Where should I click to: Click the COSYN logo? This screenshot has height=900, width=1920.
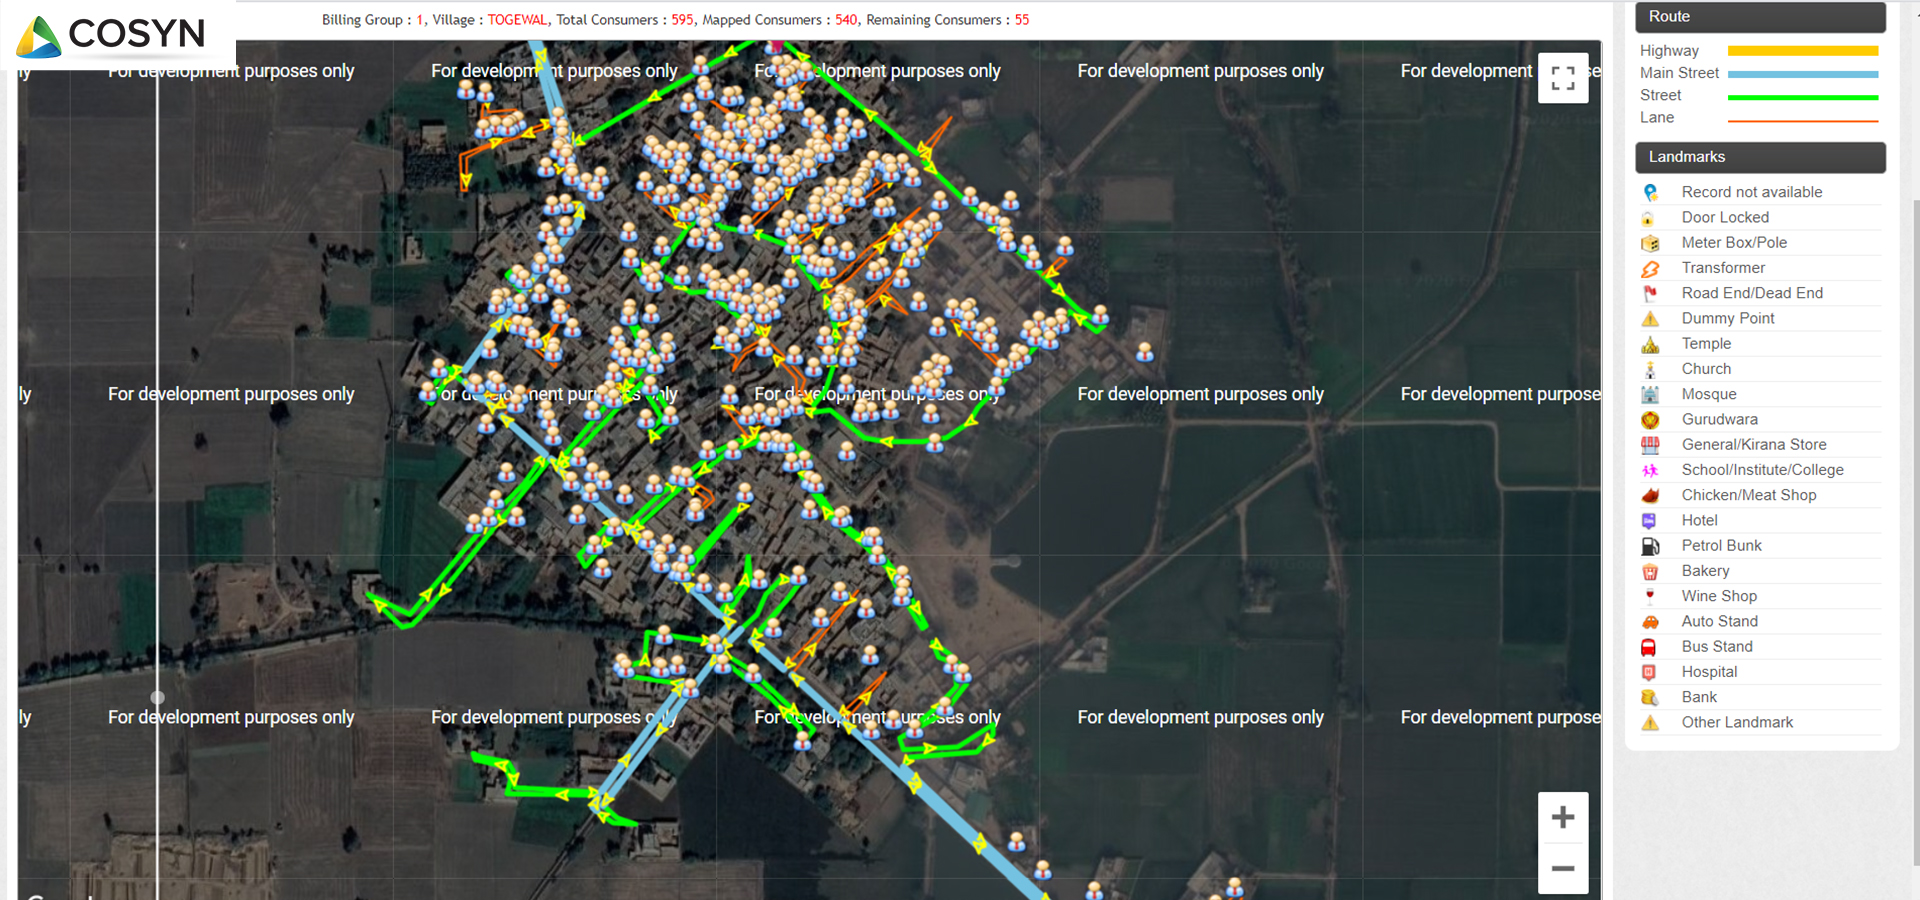point(112,35)
